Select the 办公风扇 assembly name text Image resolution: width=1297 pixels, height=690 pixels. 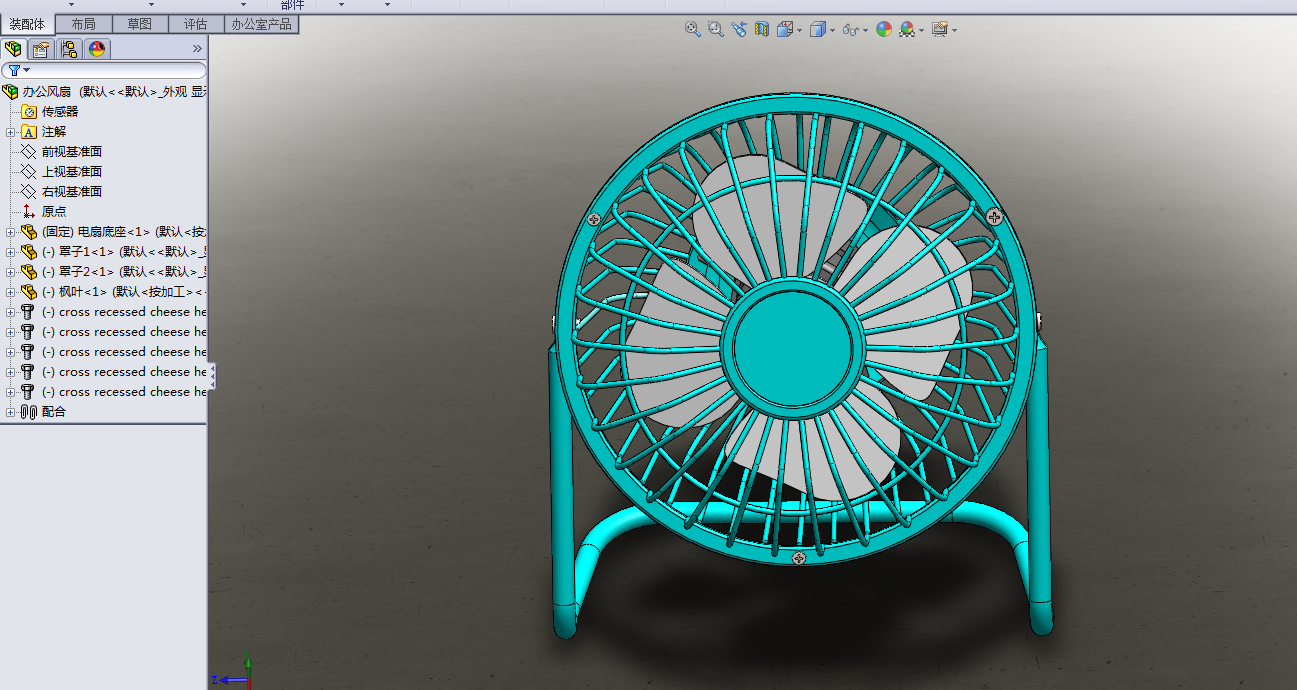point(47,92)
